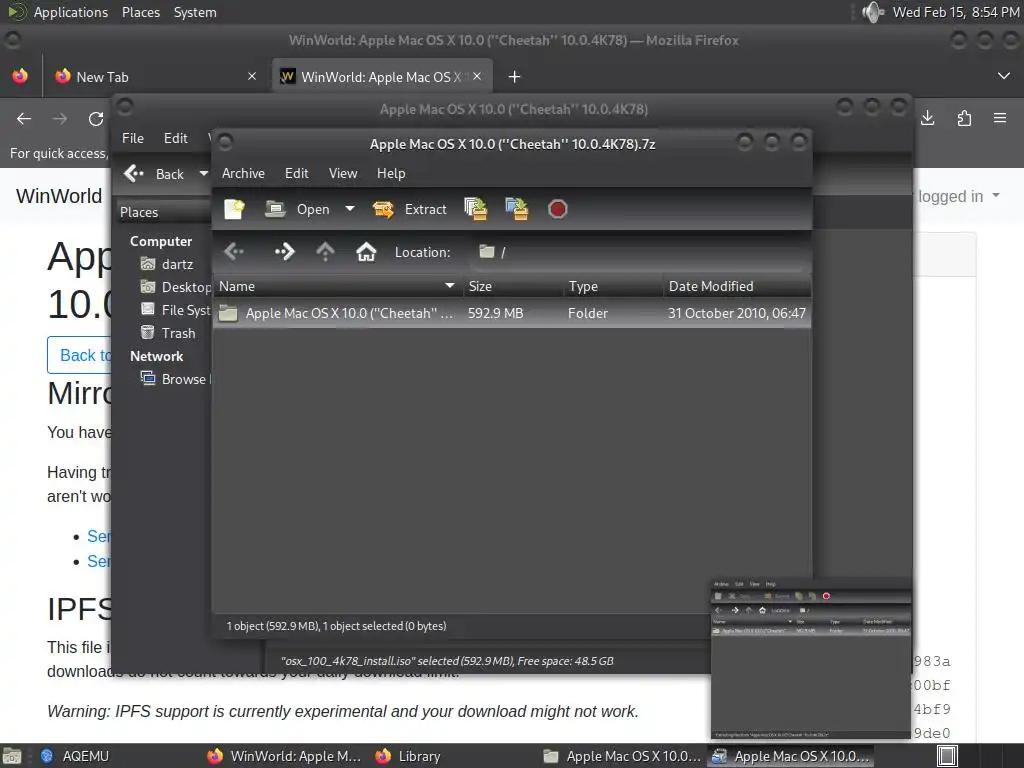Image resolution: width=1024 pixels, height=768 pixels.
Task: Close the New Tab in Firefox
Action: tap(252, 76)
